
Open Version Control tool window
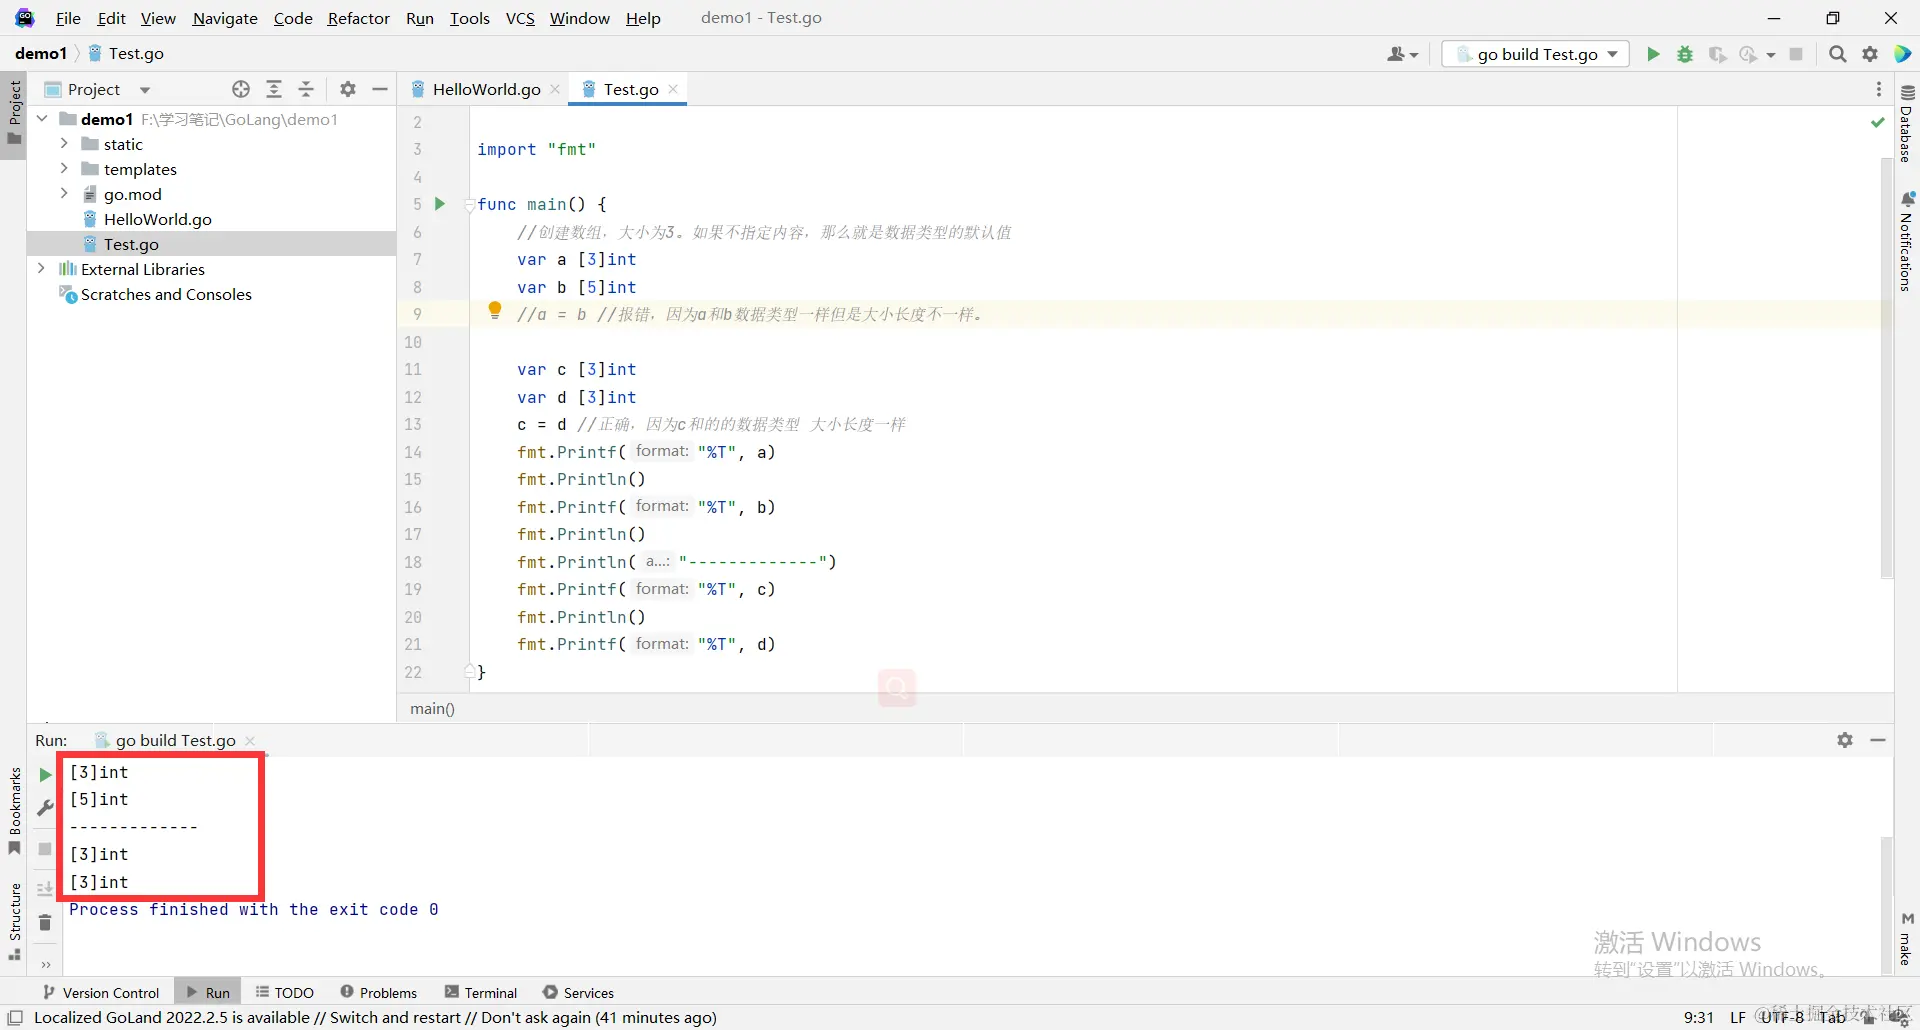(101, 992)
